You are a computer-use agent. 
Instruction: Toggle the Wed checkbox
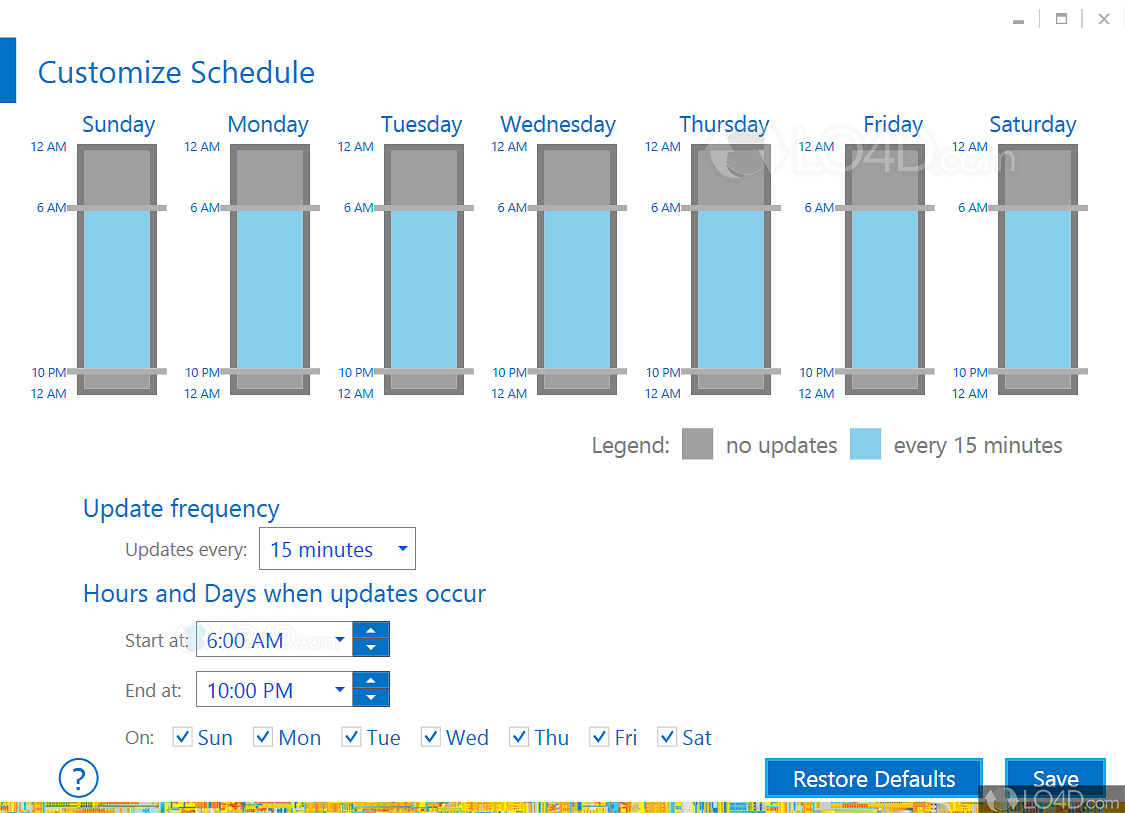coord(431,737)
